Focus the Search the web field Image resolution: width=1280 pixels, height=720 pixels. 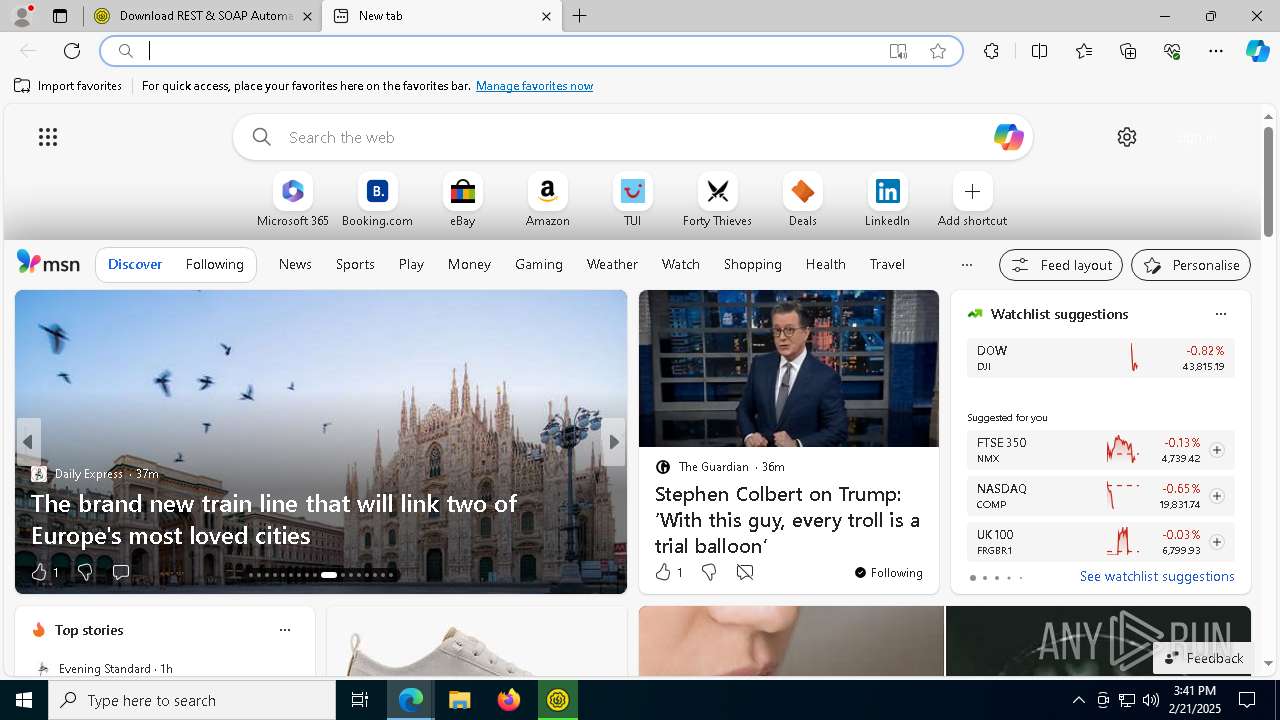pos(633,137)
